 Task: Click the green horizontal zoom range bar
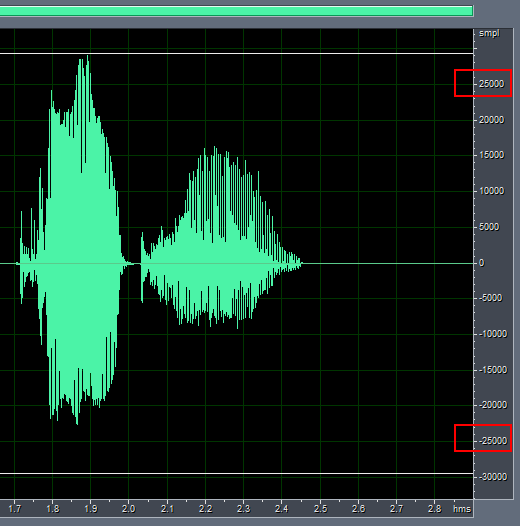coord(236,11)
